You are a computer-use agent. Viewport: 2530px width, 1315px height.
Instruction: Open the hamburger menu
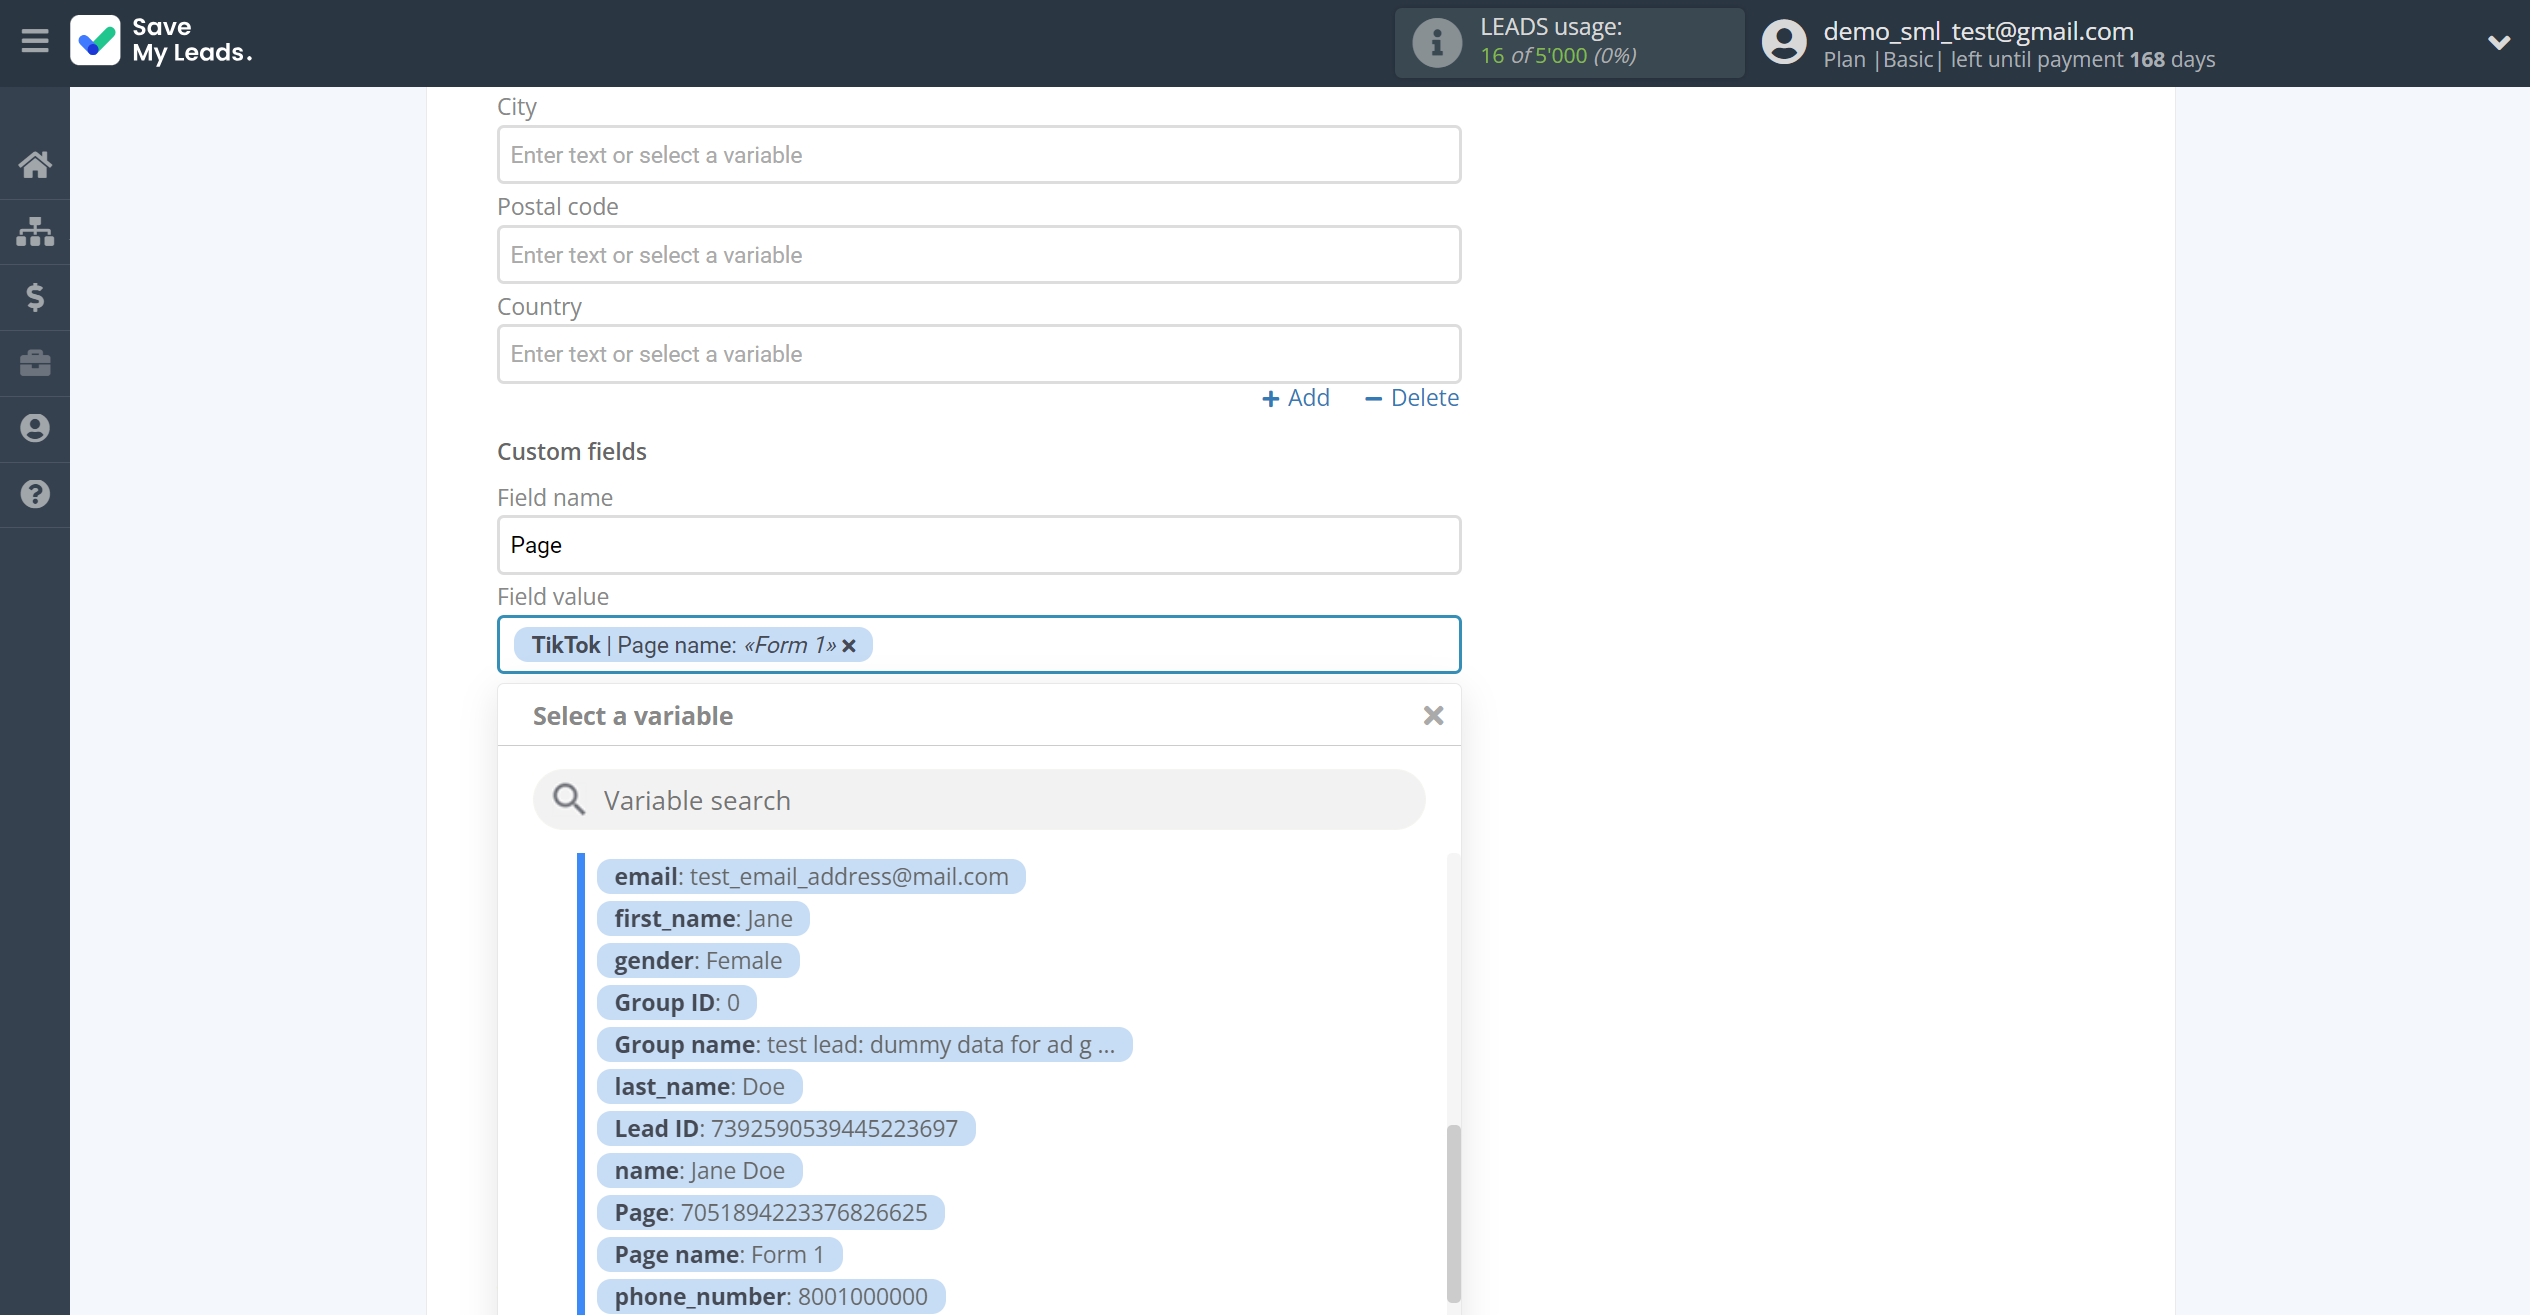pos(35,41)
